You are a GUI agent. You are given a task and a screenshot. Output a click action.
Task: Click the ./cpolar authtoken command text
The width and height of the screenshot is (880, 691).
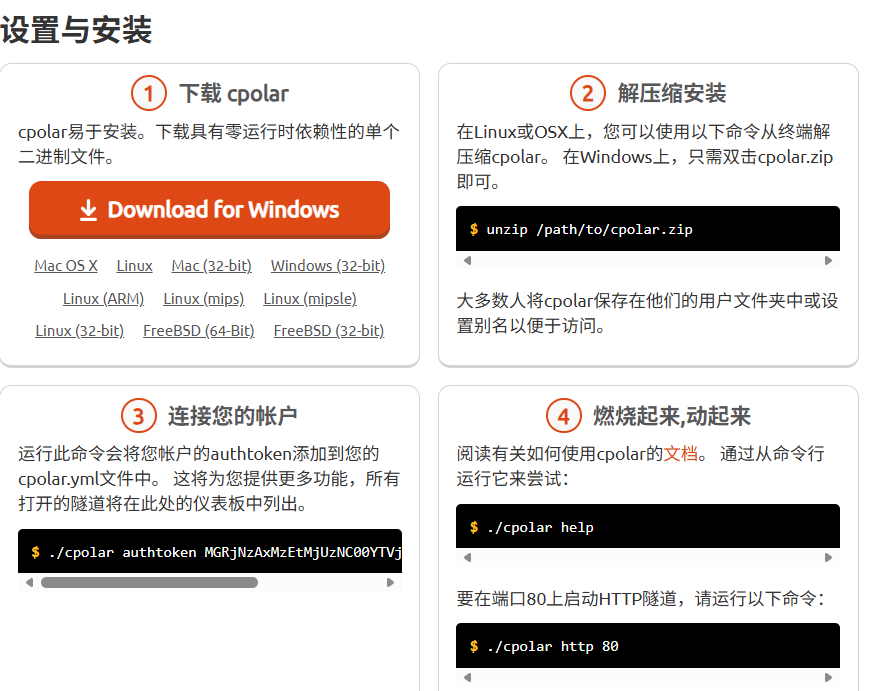tap(225, 552)
